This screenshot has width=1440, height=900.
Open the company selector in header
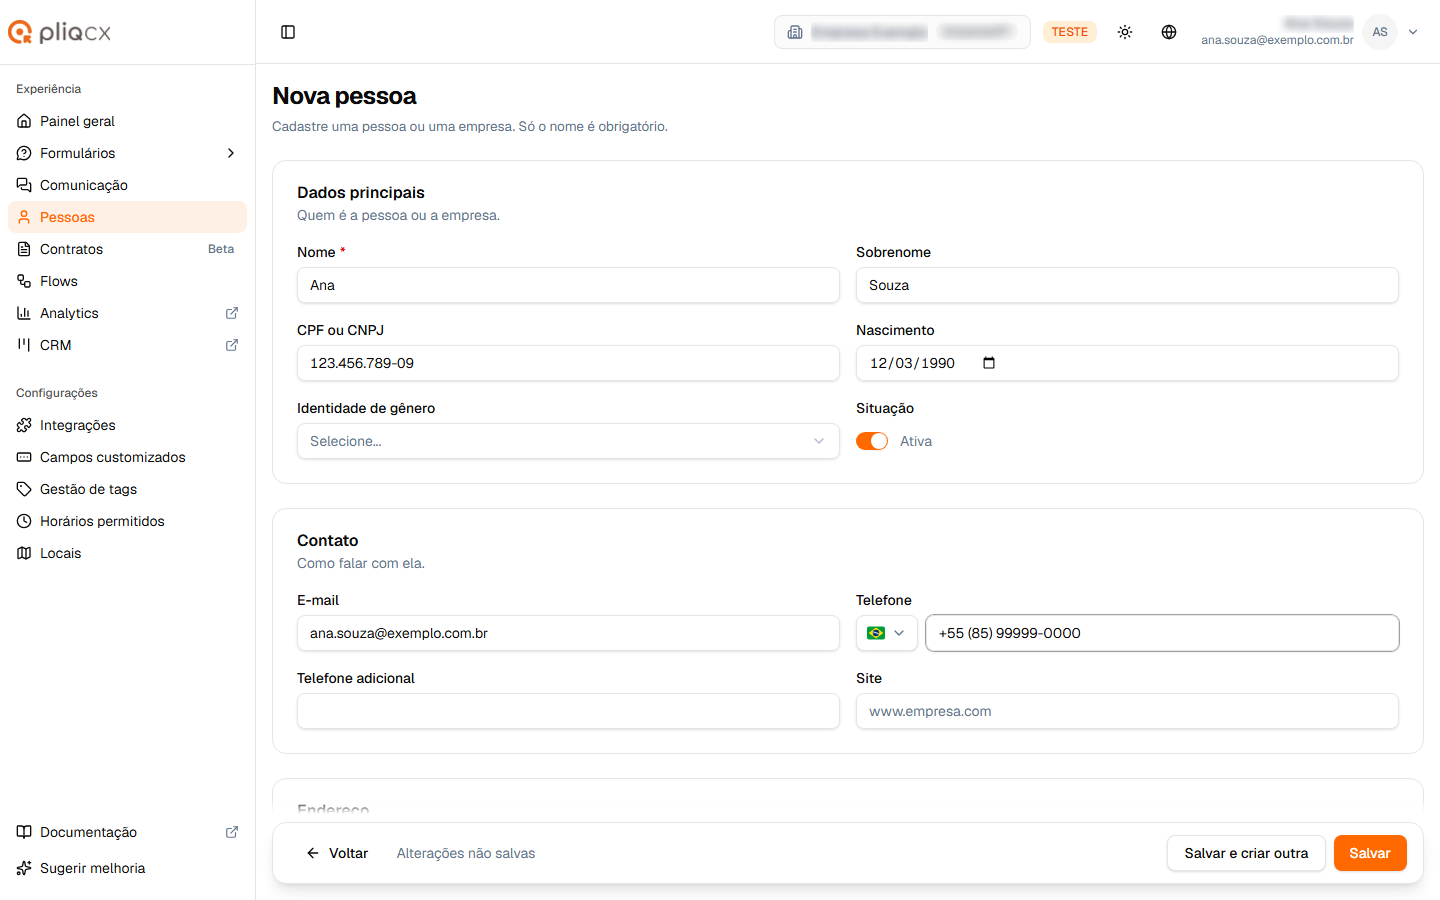point(902,32)
